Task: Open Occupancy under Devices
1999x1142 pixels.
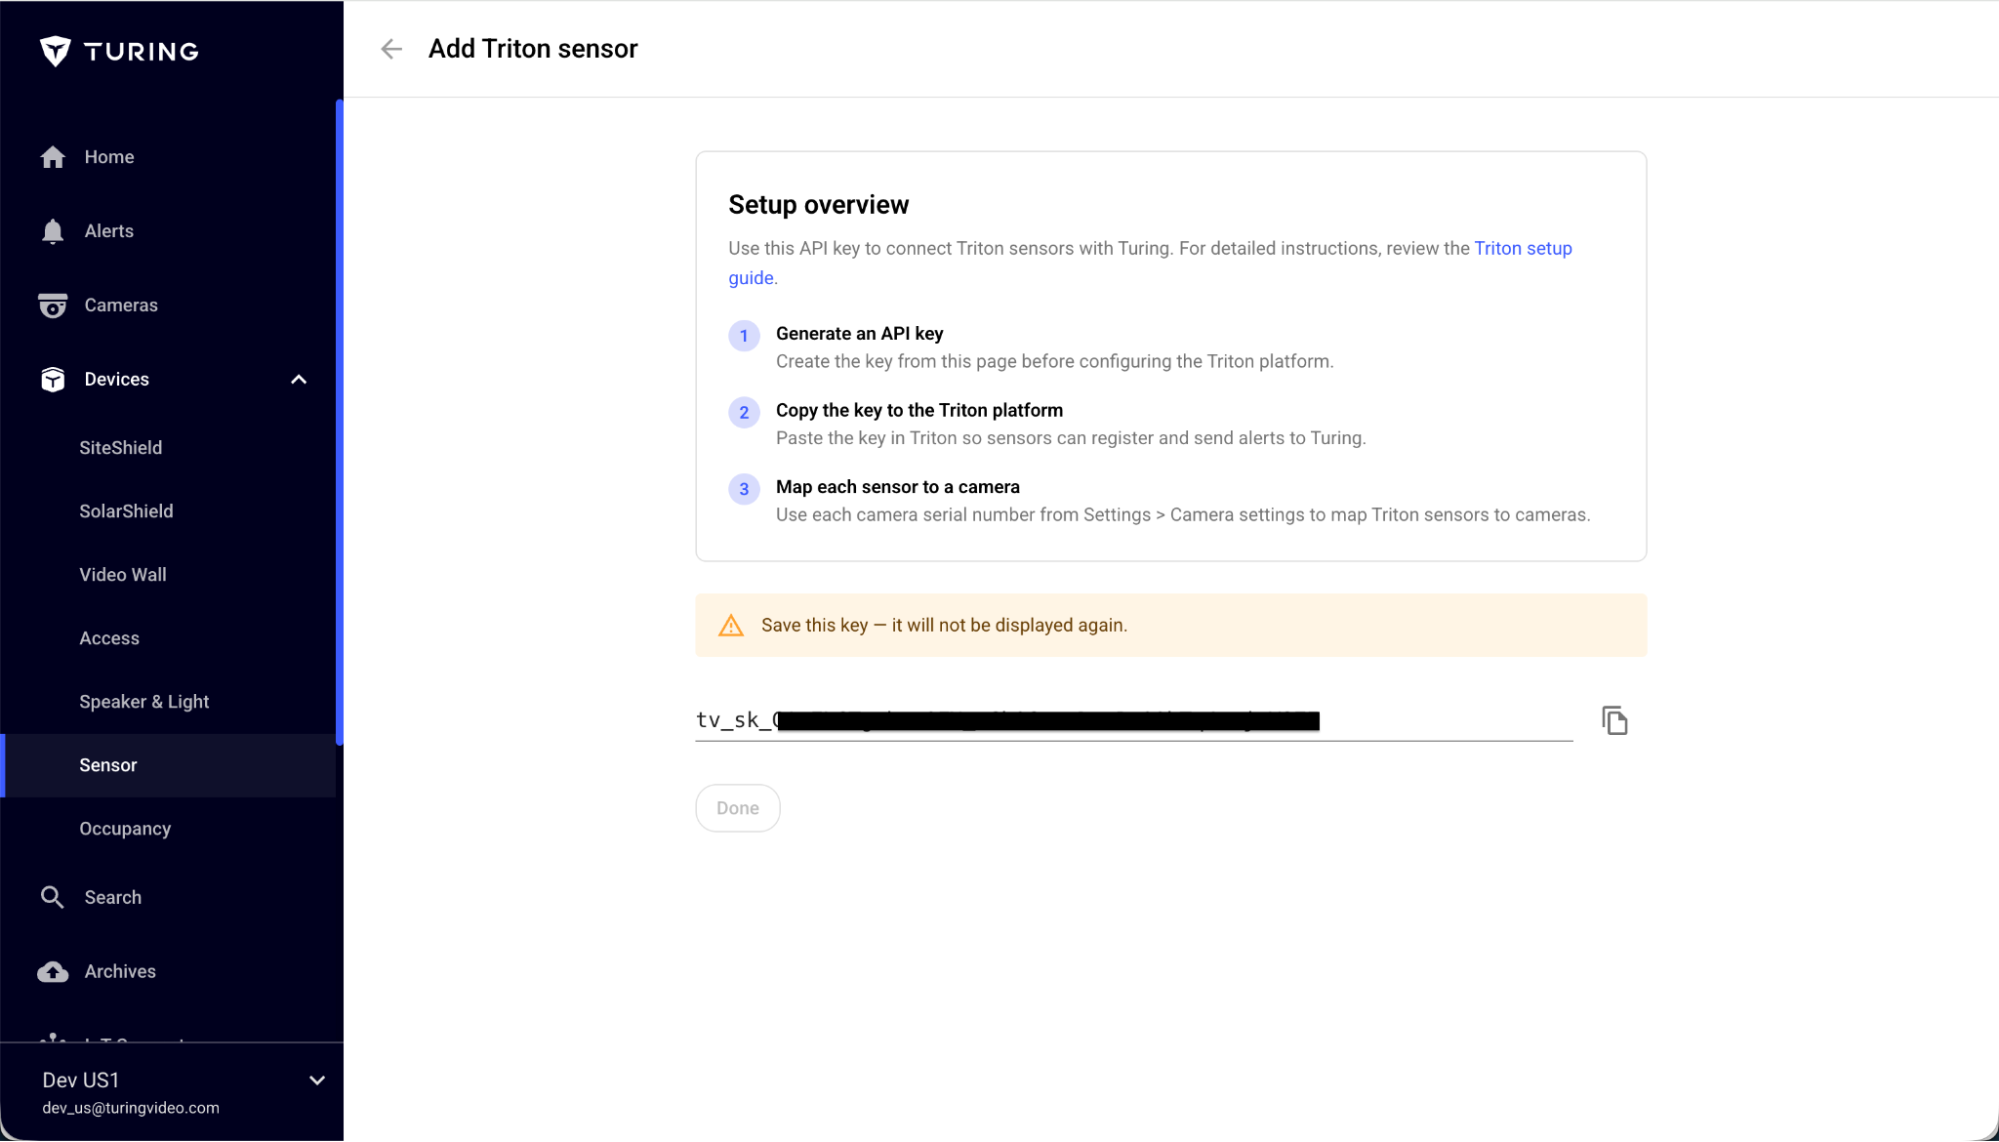Action: pos(125,829)
